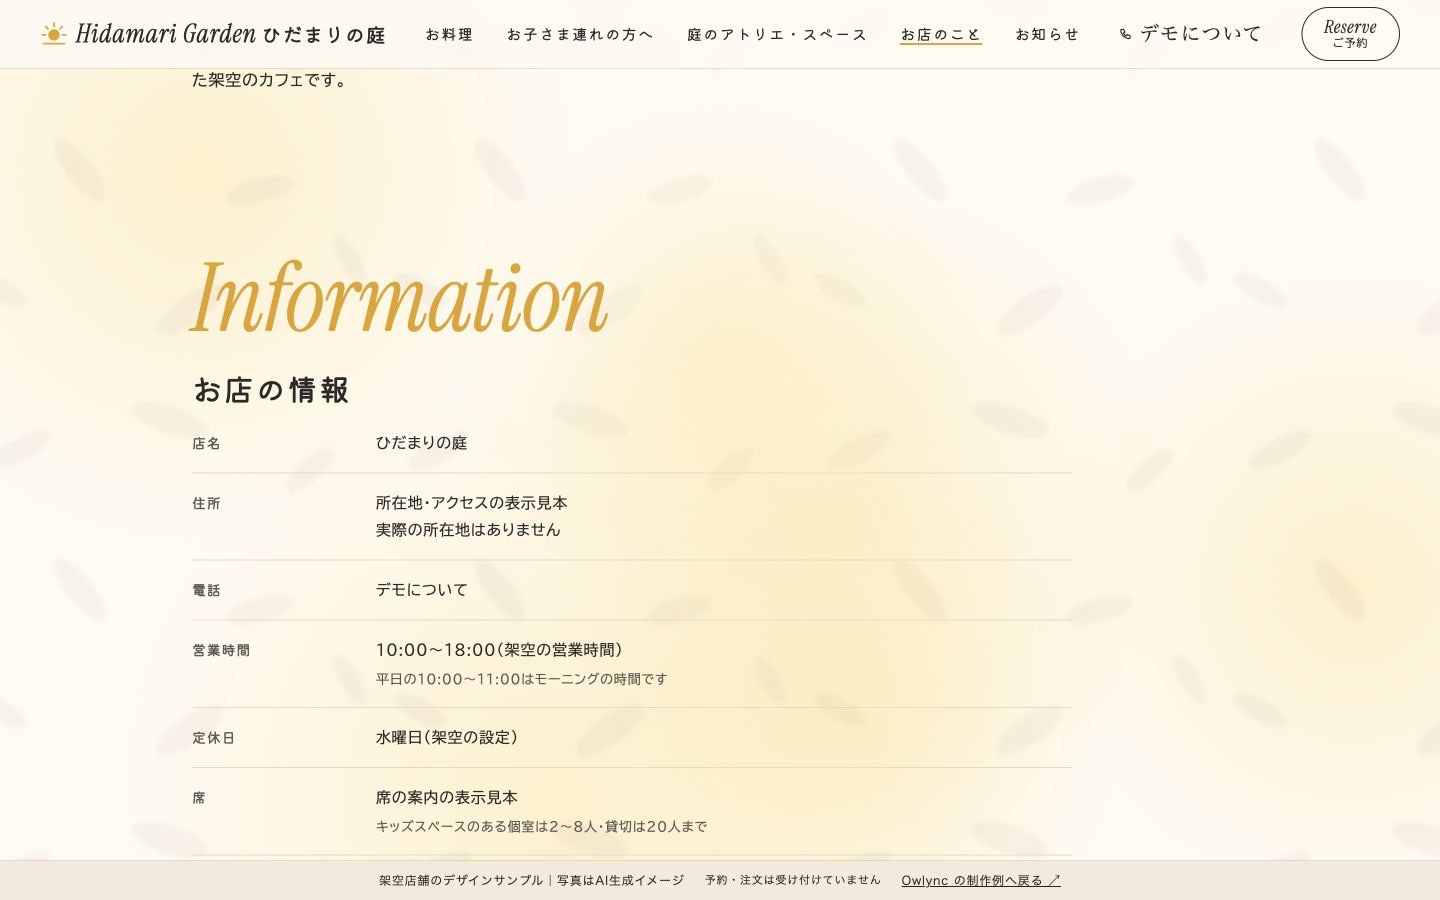Click the 住所 row label

click(x=207, y=504)
